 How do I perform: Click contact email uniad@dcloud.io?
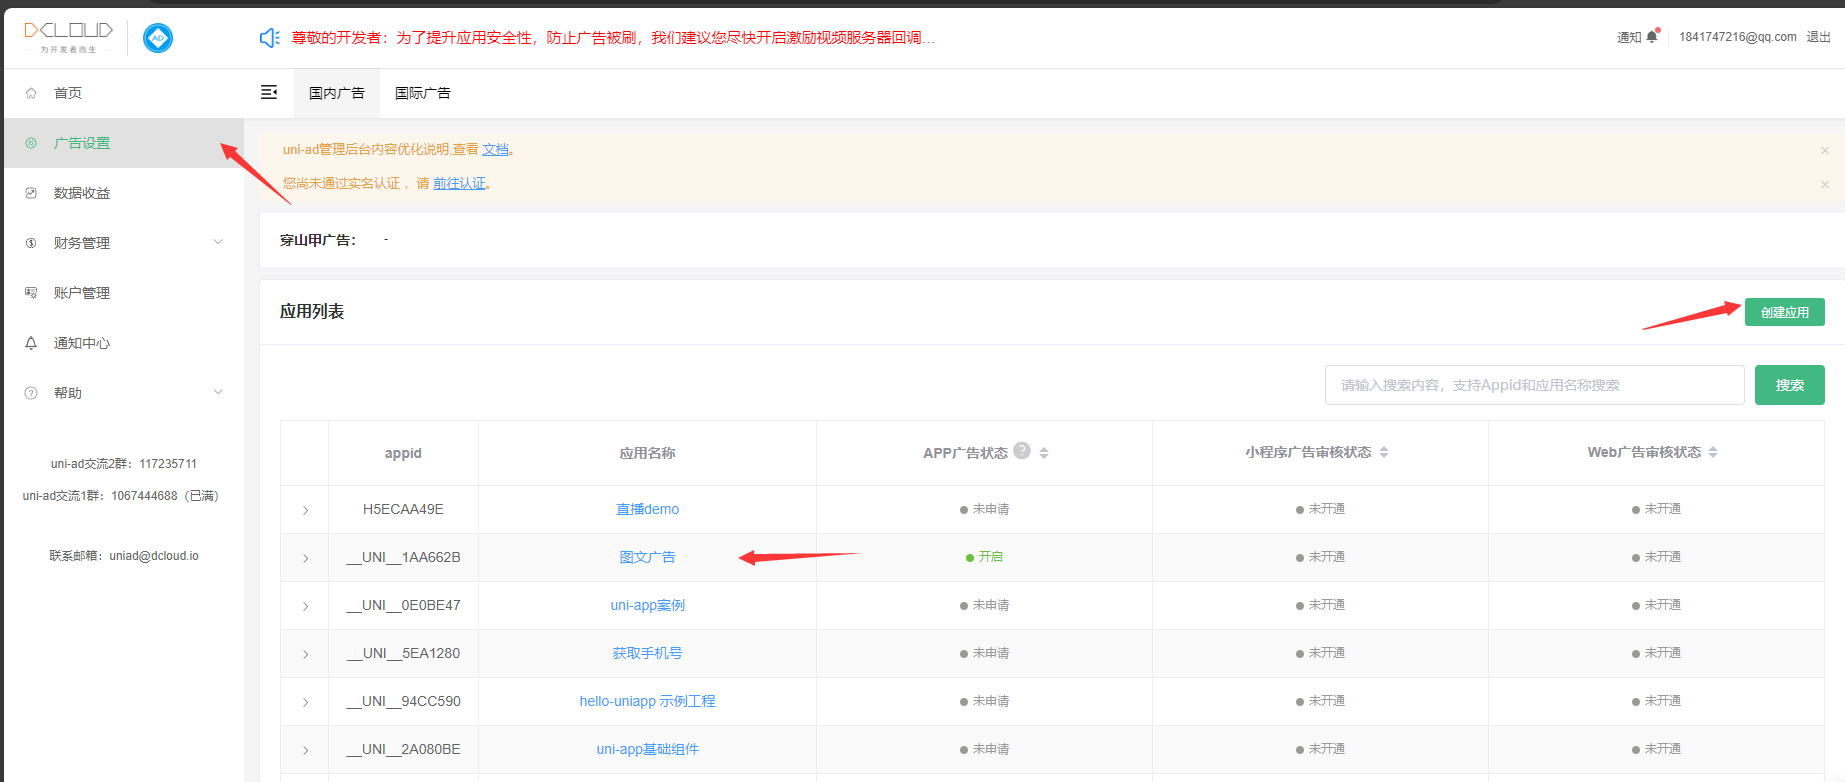point(154,556)
